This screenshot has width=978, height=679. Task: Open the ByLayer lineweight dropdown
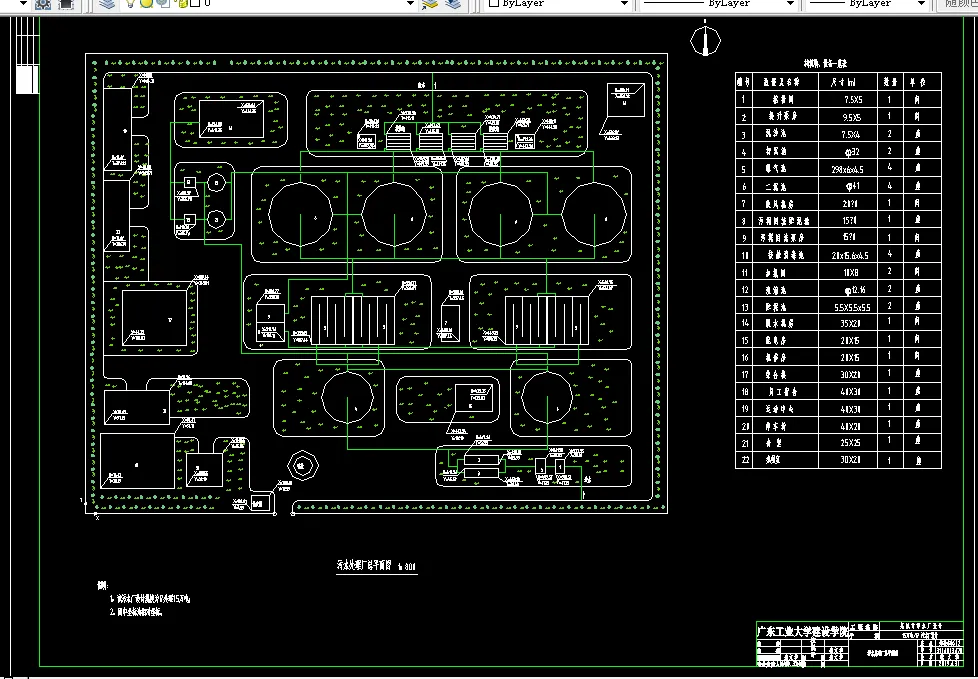(921, 3)
